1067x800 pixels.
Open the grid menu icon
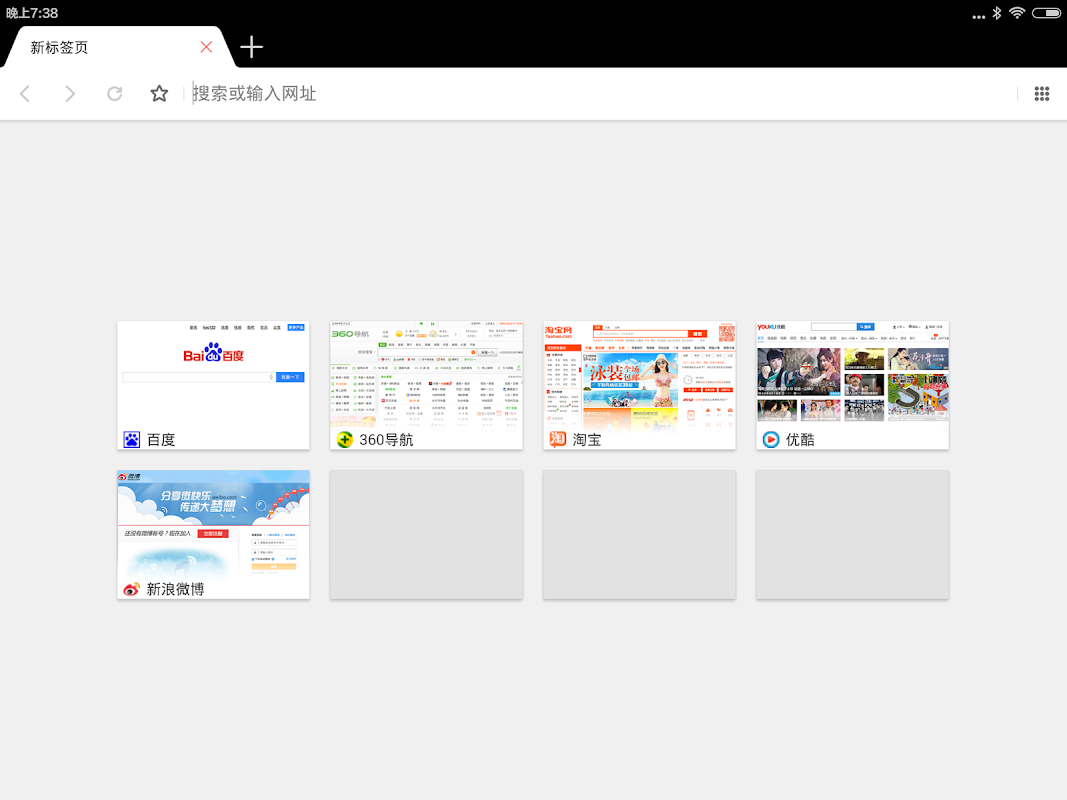(1041, 94)
